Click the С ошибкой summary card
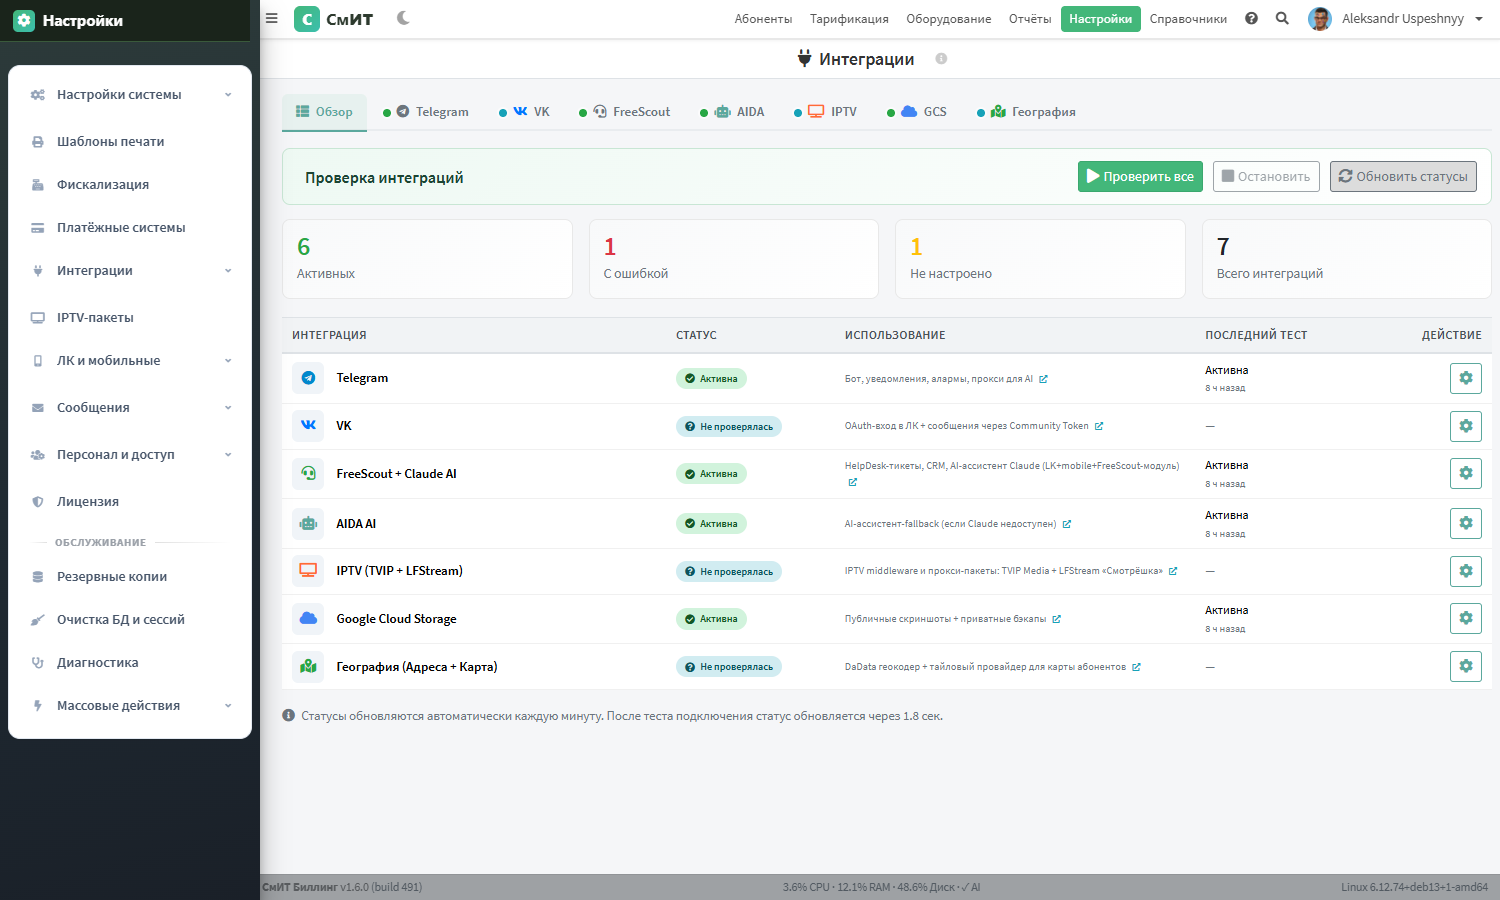 tap(734, 259)
